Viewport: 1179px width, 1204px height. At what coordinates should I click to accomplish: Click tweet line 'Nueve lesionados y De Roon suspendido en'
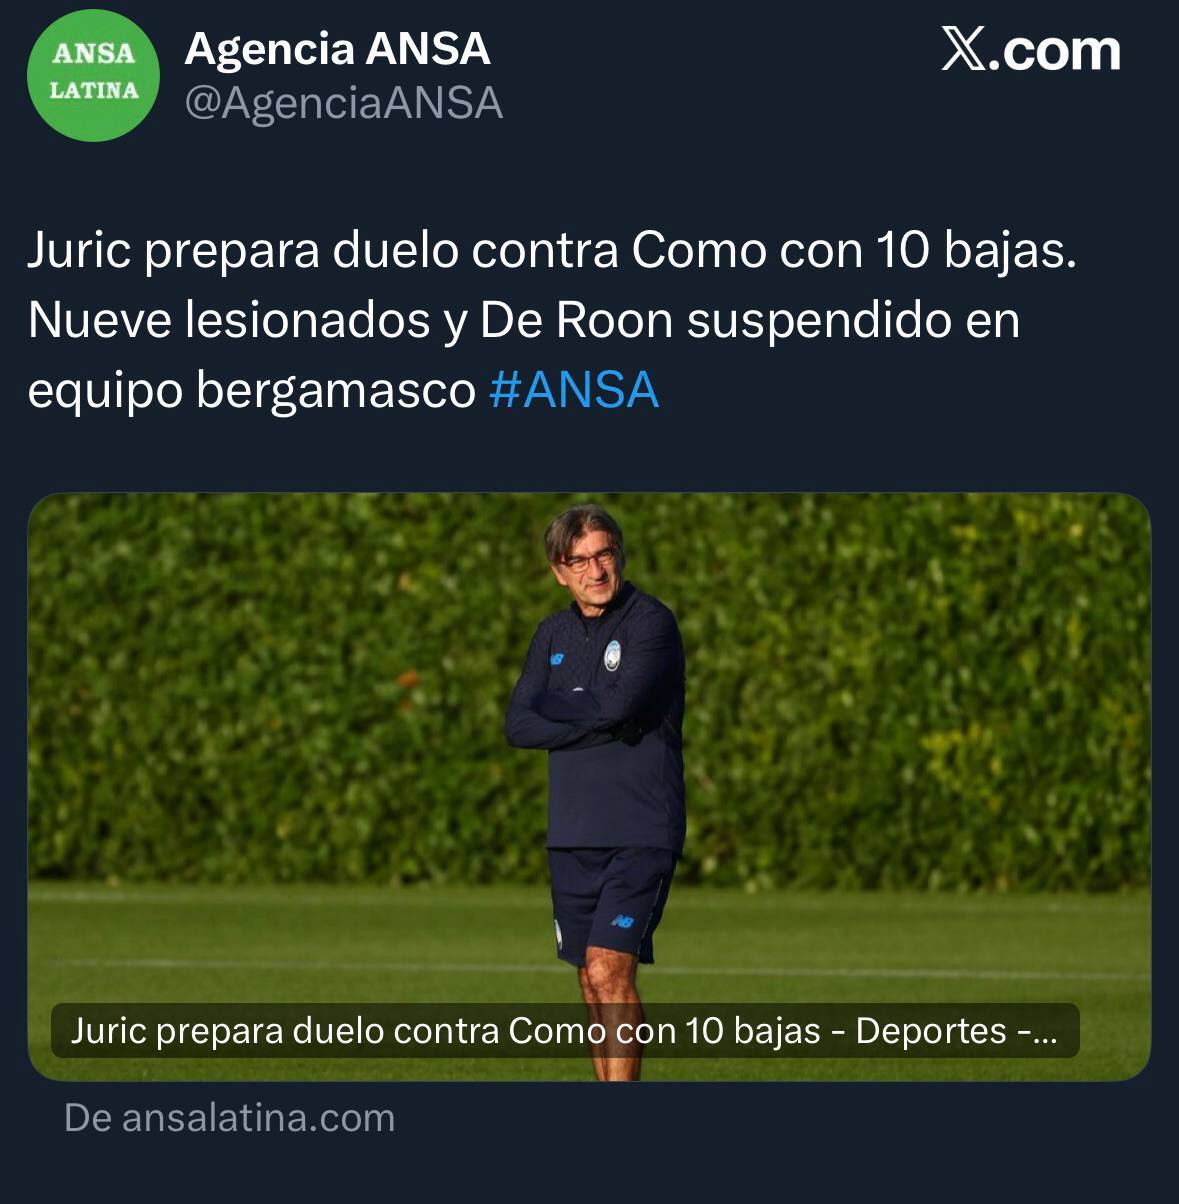[x=524, y=321]
